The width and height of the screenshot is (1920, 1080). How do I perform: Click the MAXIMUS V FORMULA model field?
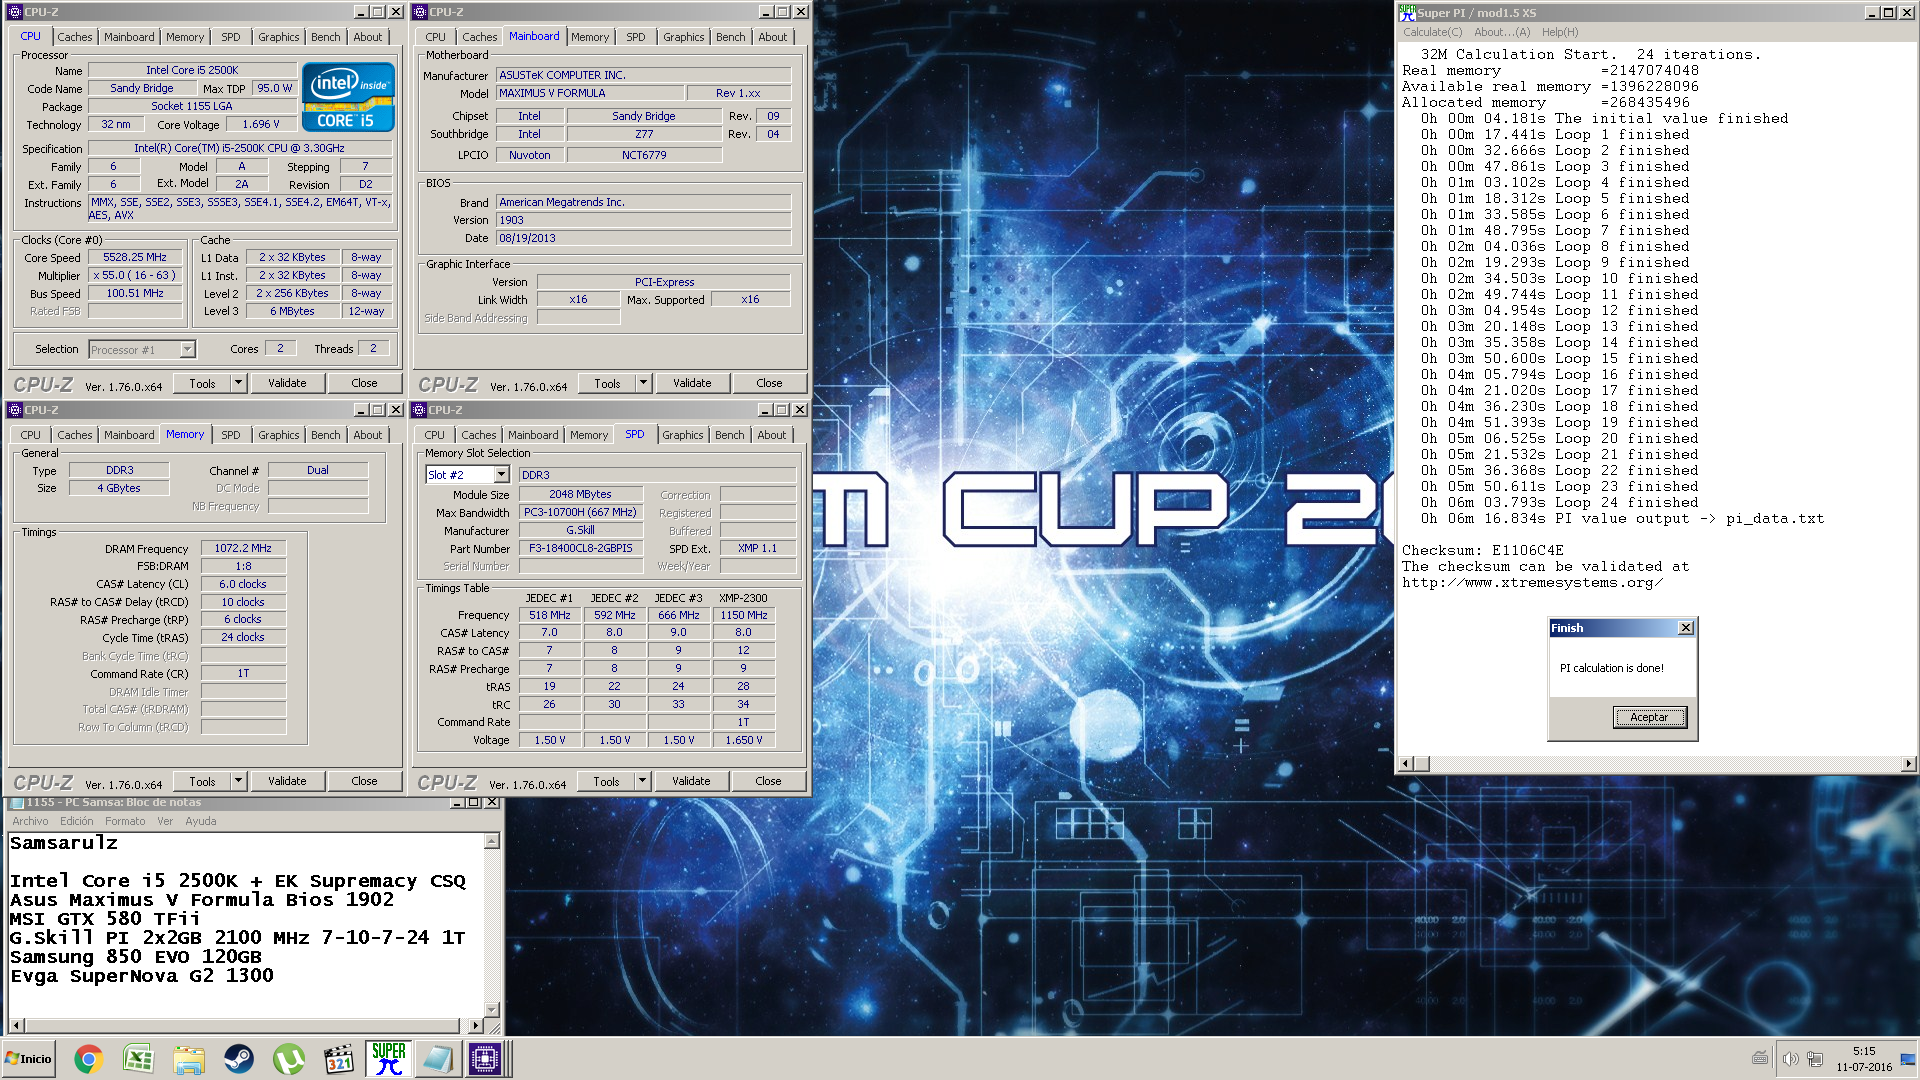590,93
